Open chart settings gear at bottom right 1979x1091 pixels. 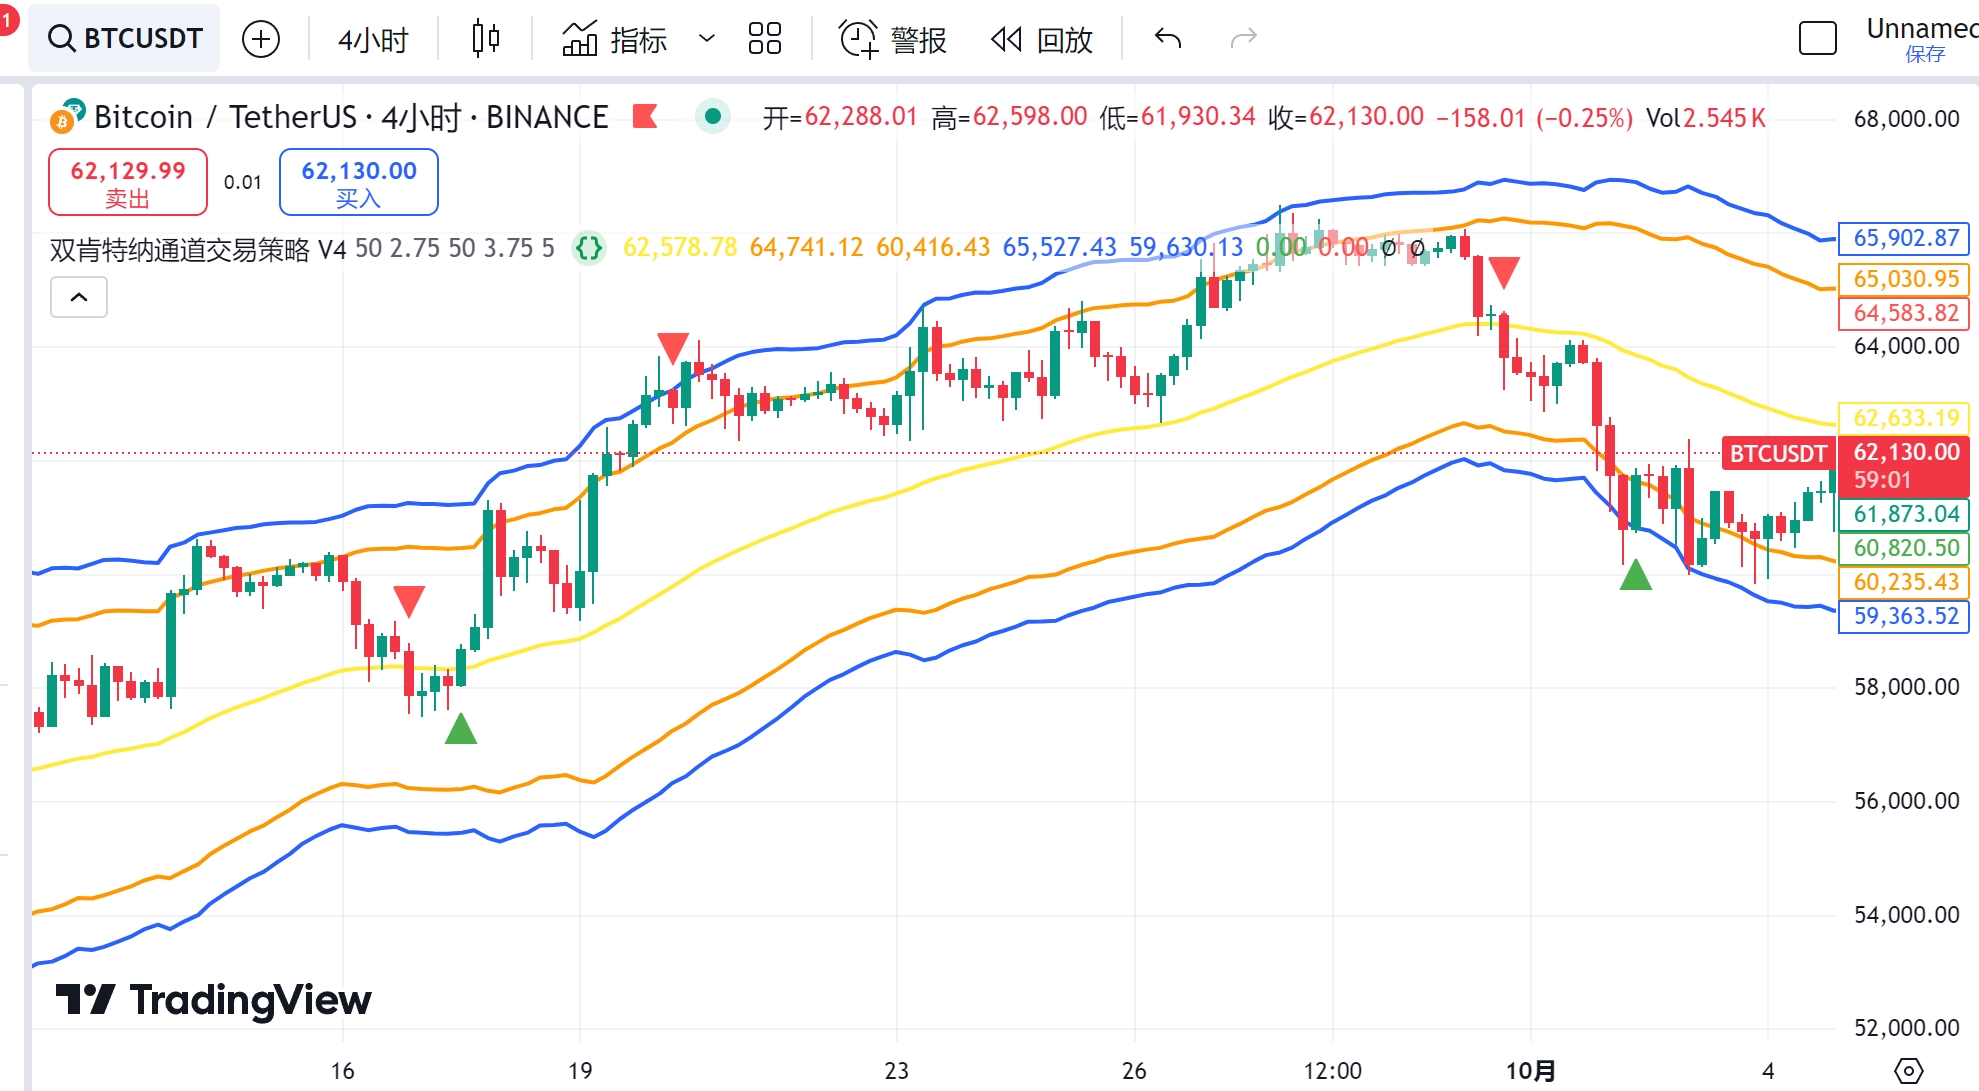coord(1908,1070)
